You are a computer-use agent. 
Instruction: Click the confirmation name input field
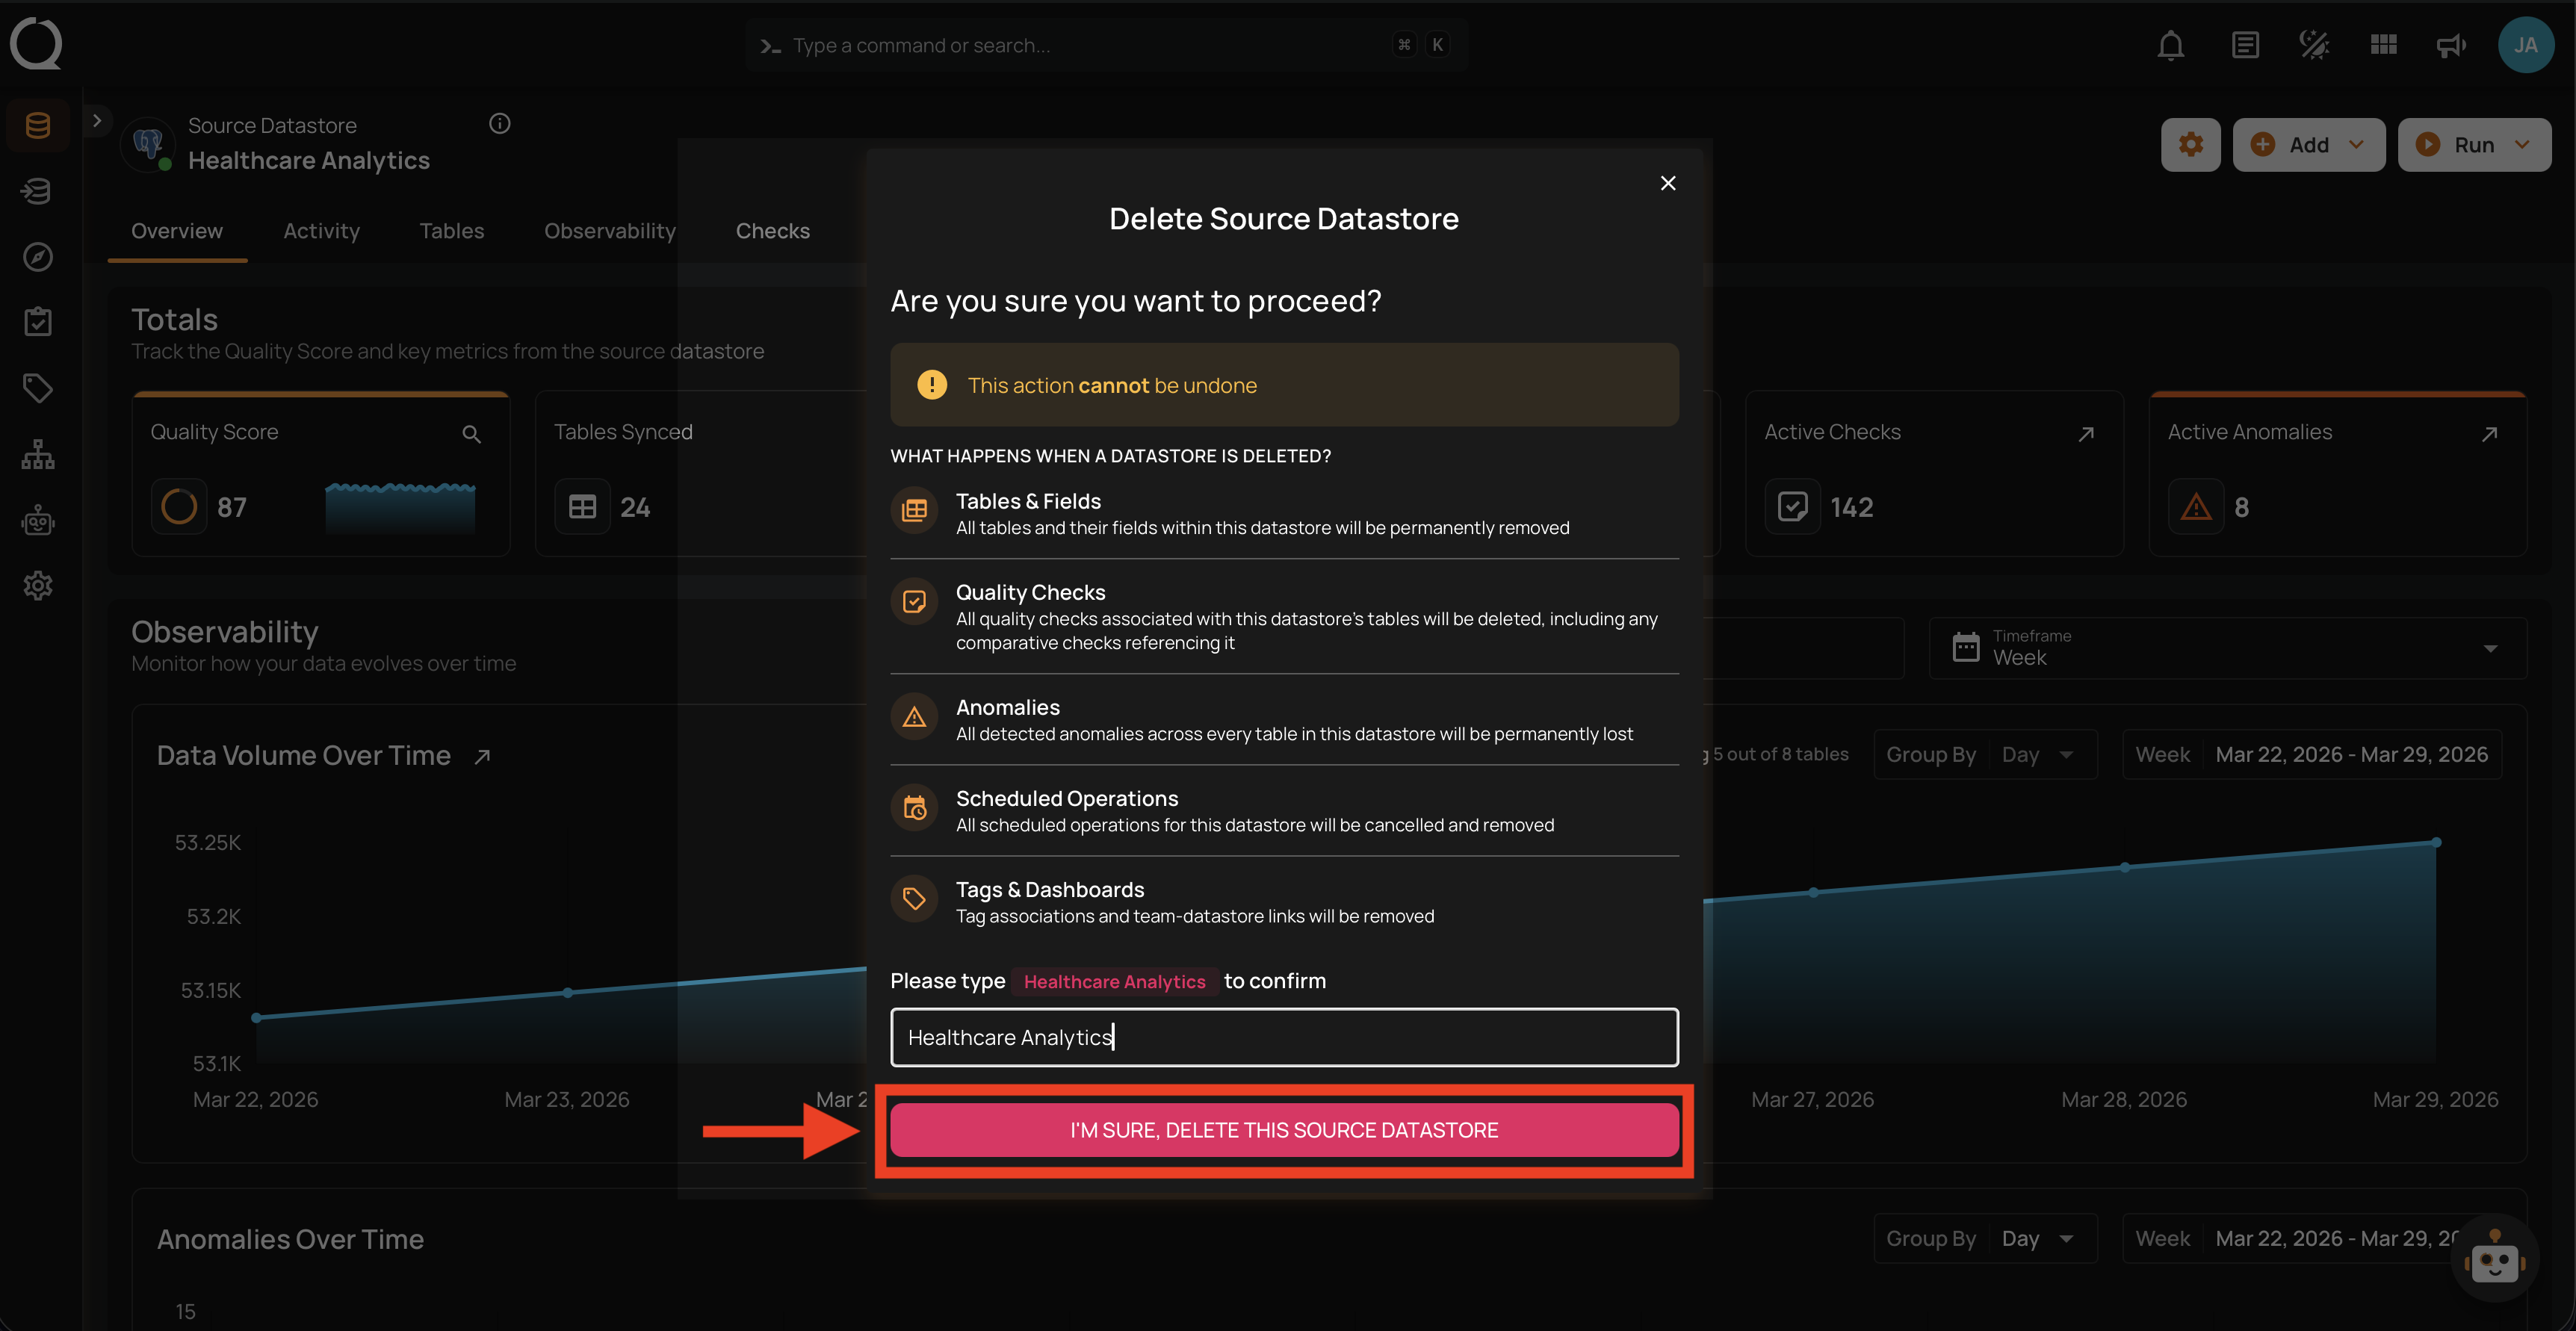coord(1284,1038)
